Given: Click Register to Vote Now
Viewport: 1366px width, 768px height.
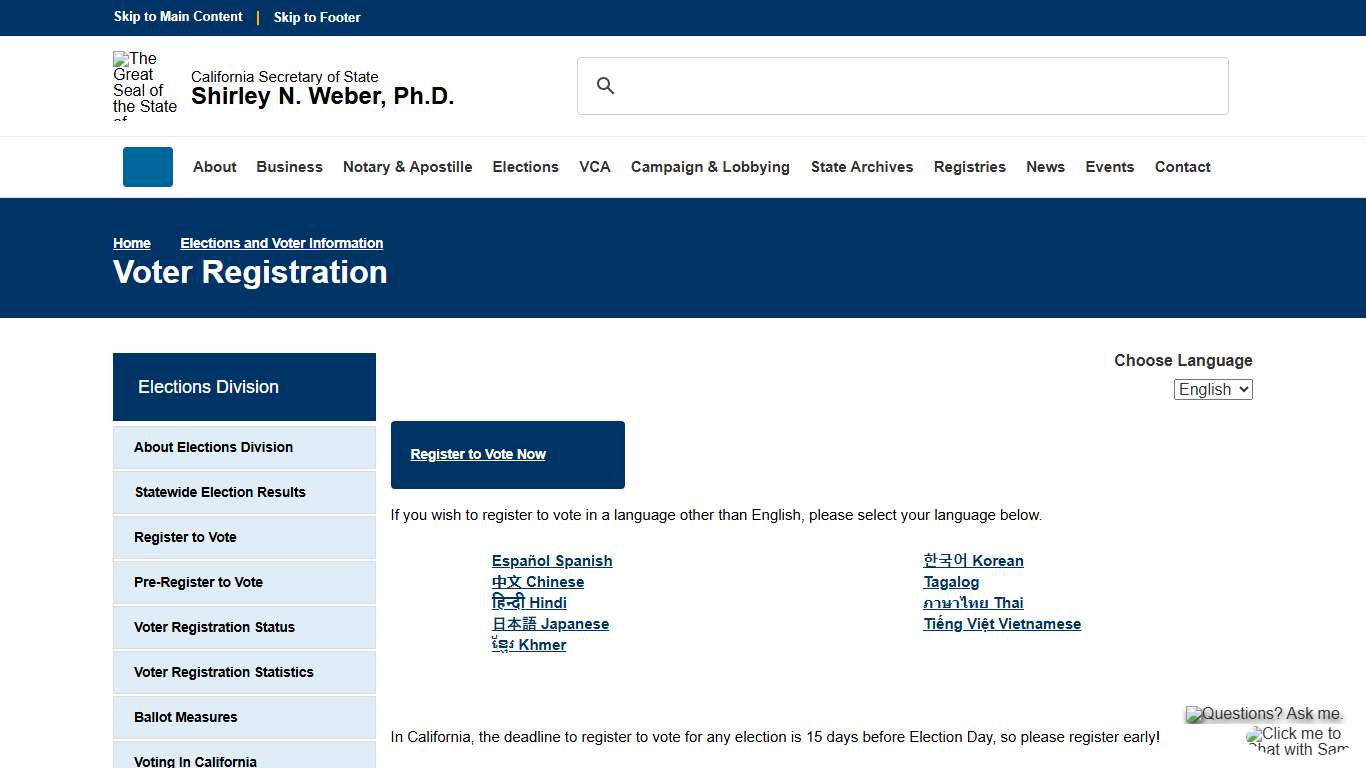Looking at the screenshot, I should 478,454.
